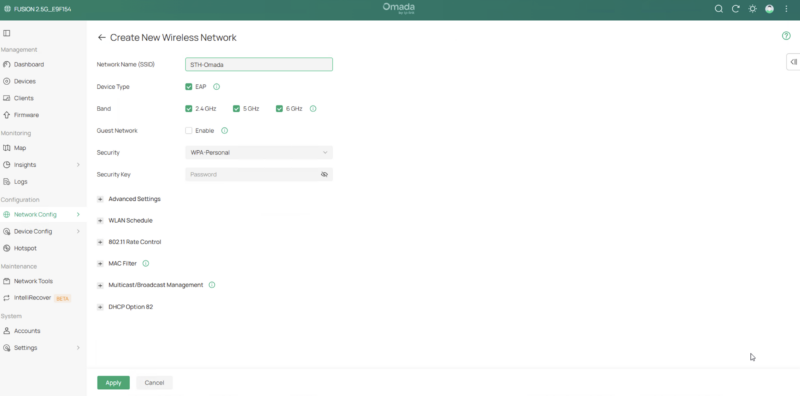Click the info icon next to Guest Network Enable
This screenshot has width=800, height=396.
pyautogui.click(x=224, y=131)
